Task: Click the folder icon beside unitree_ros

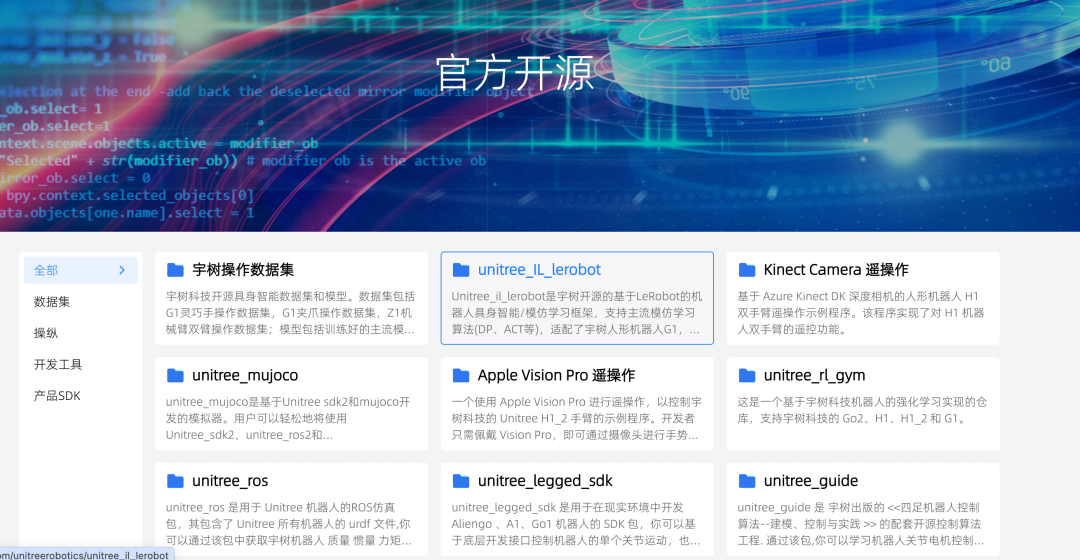Action: [x=176, y=481]
